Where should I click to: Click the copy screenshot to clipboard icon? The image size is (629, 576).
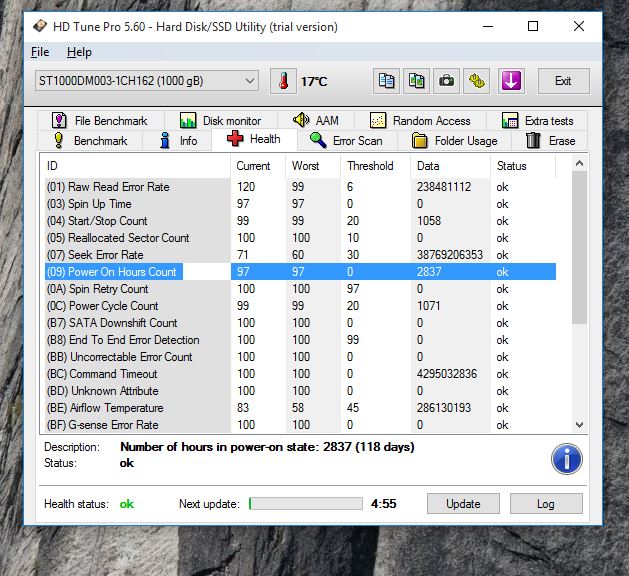pos(416,81)
